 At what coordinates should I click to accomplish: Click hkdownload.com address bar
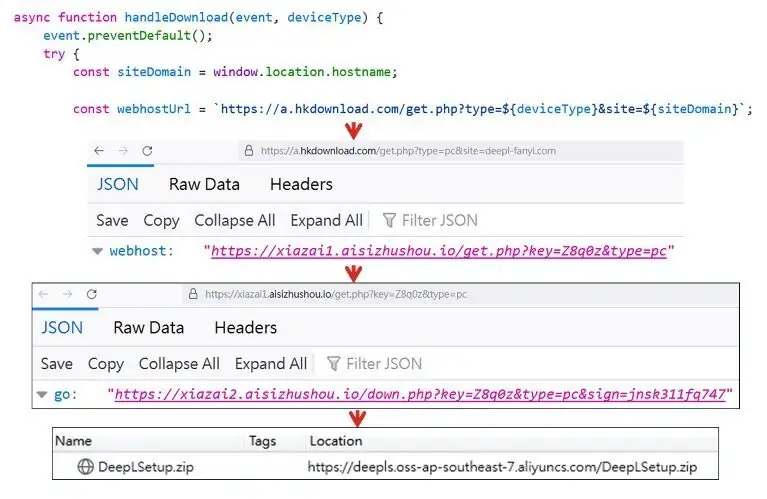(460, 151)
